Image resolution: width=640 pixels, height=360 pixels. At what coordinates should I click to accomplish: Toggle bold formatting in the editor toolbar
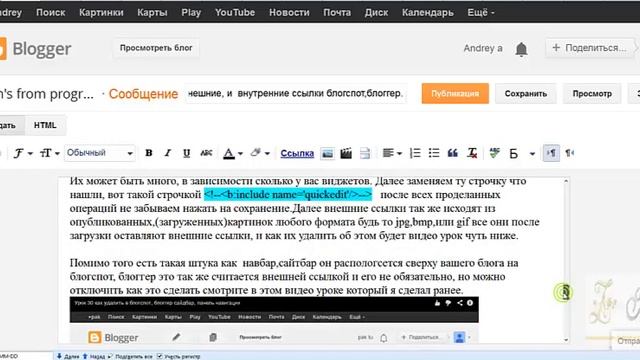149,153
